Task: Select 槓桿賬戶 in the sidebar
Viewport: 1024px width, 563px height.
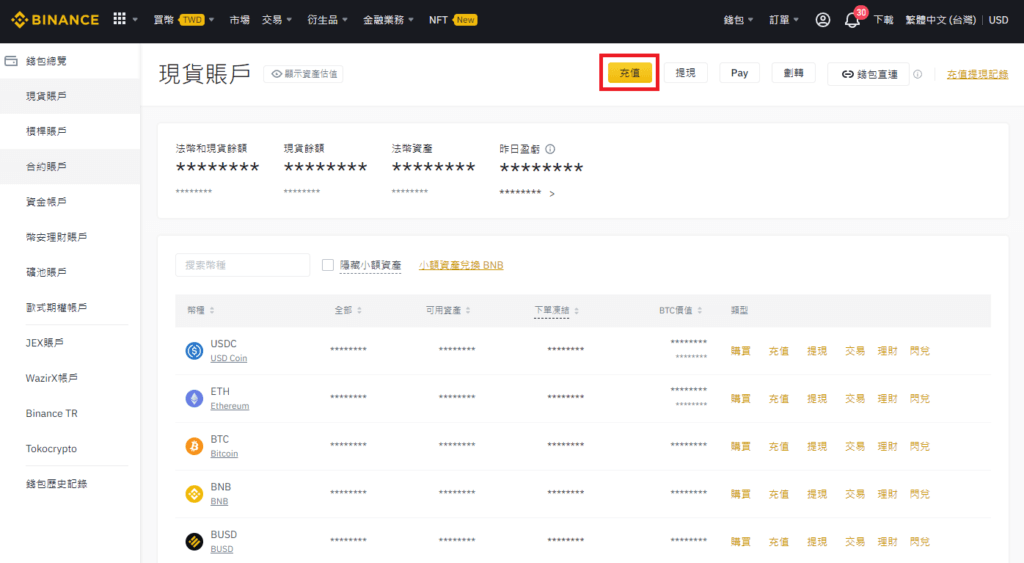Action: (70, 131)
